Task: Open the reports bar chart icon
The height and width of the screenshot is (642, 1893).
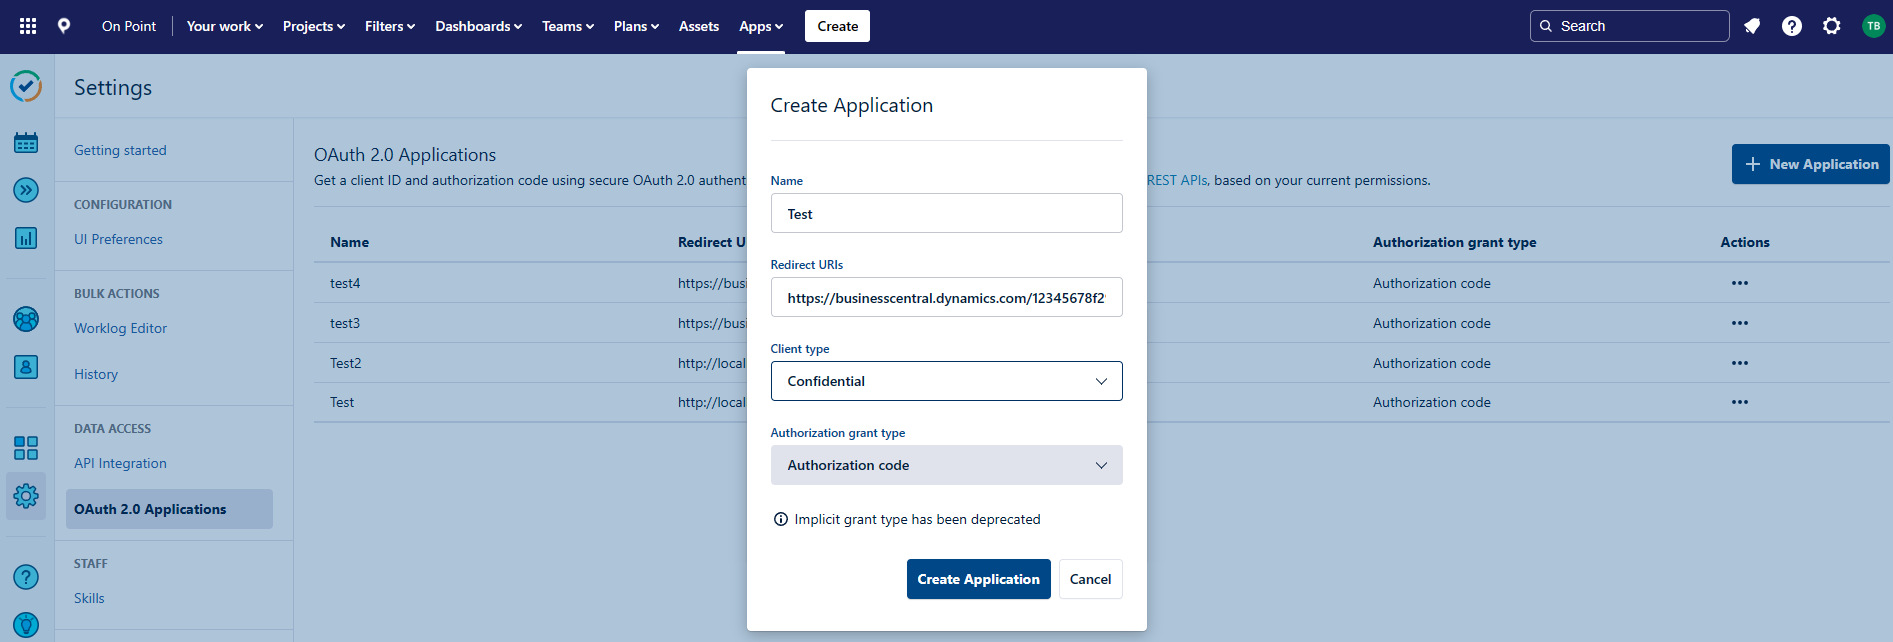Action: [26, 238]
